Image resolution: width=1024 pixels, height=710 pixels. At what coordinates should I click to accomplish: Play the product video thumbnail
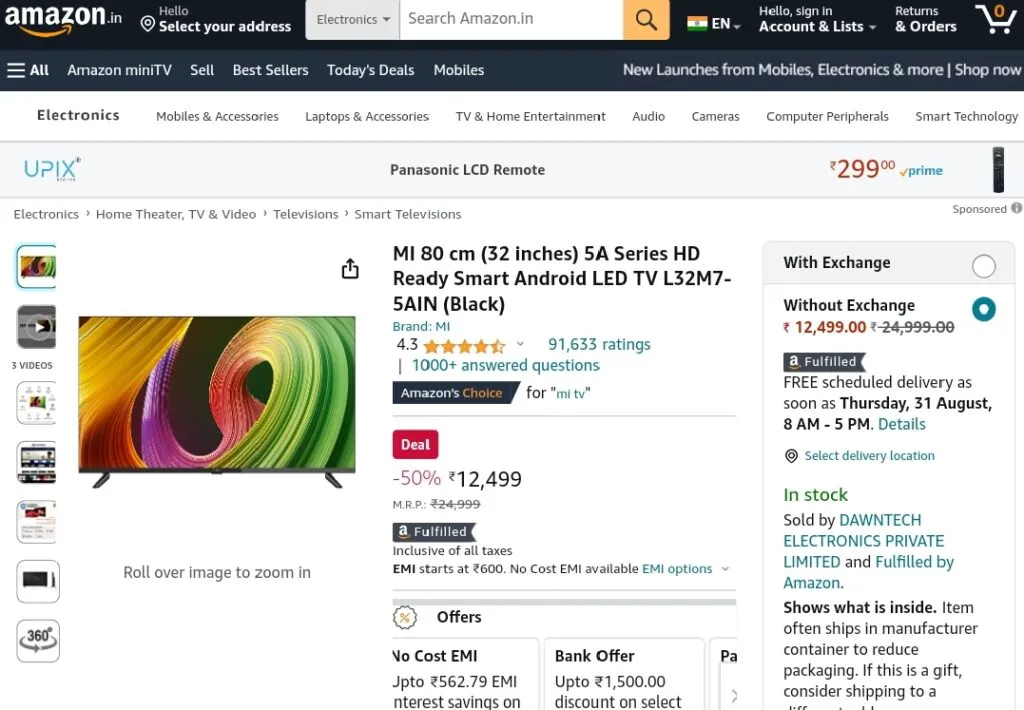point(37,327)
